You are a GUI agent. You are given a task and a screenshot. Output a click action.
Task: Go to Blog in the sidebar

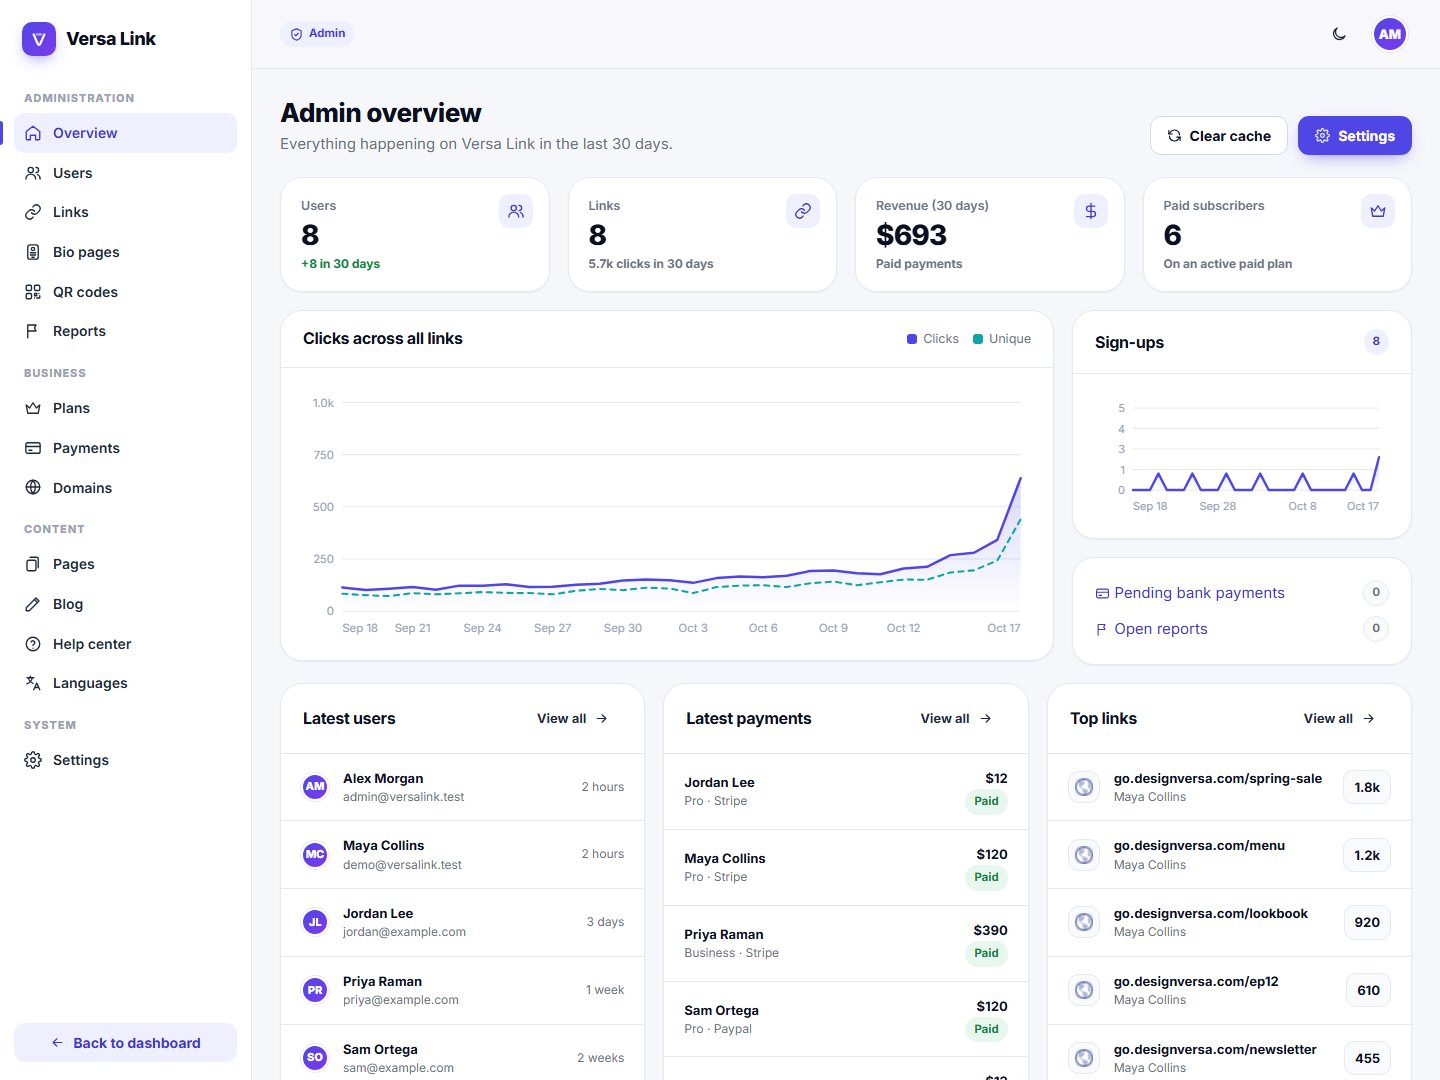125,604
